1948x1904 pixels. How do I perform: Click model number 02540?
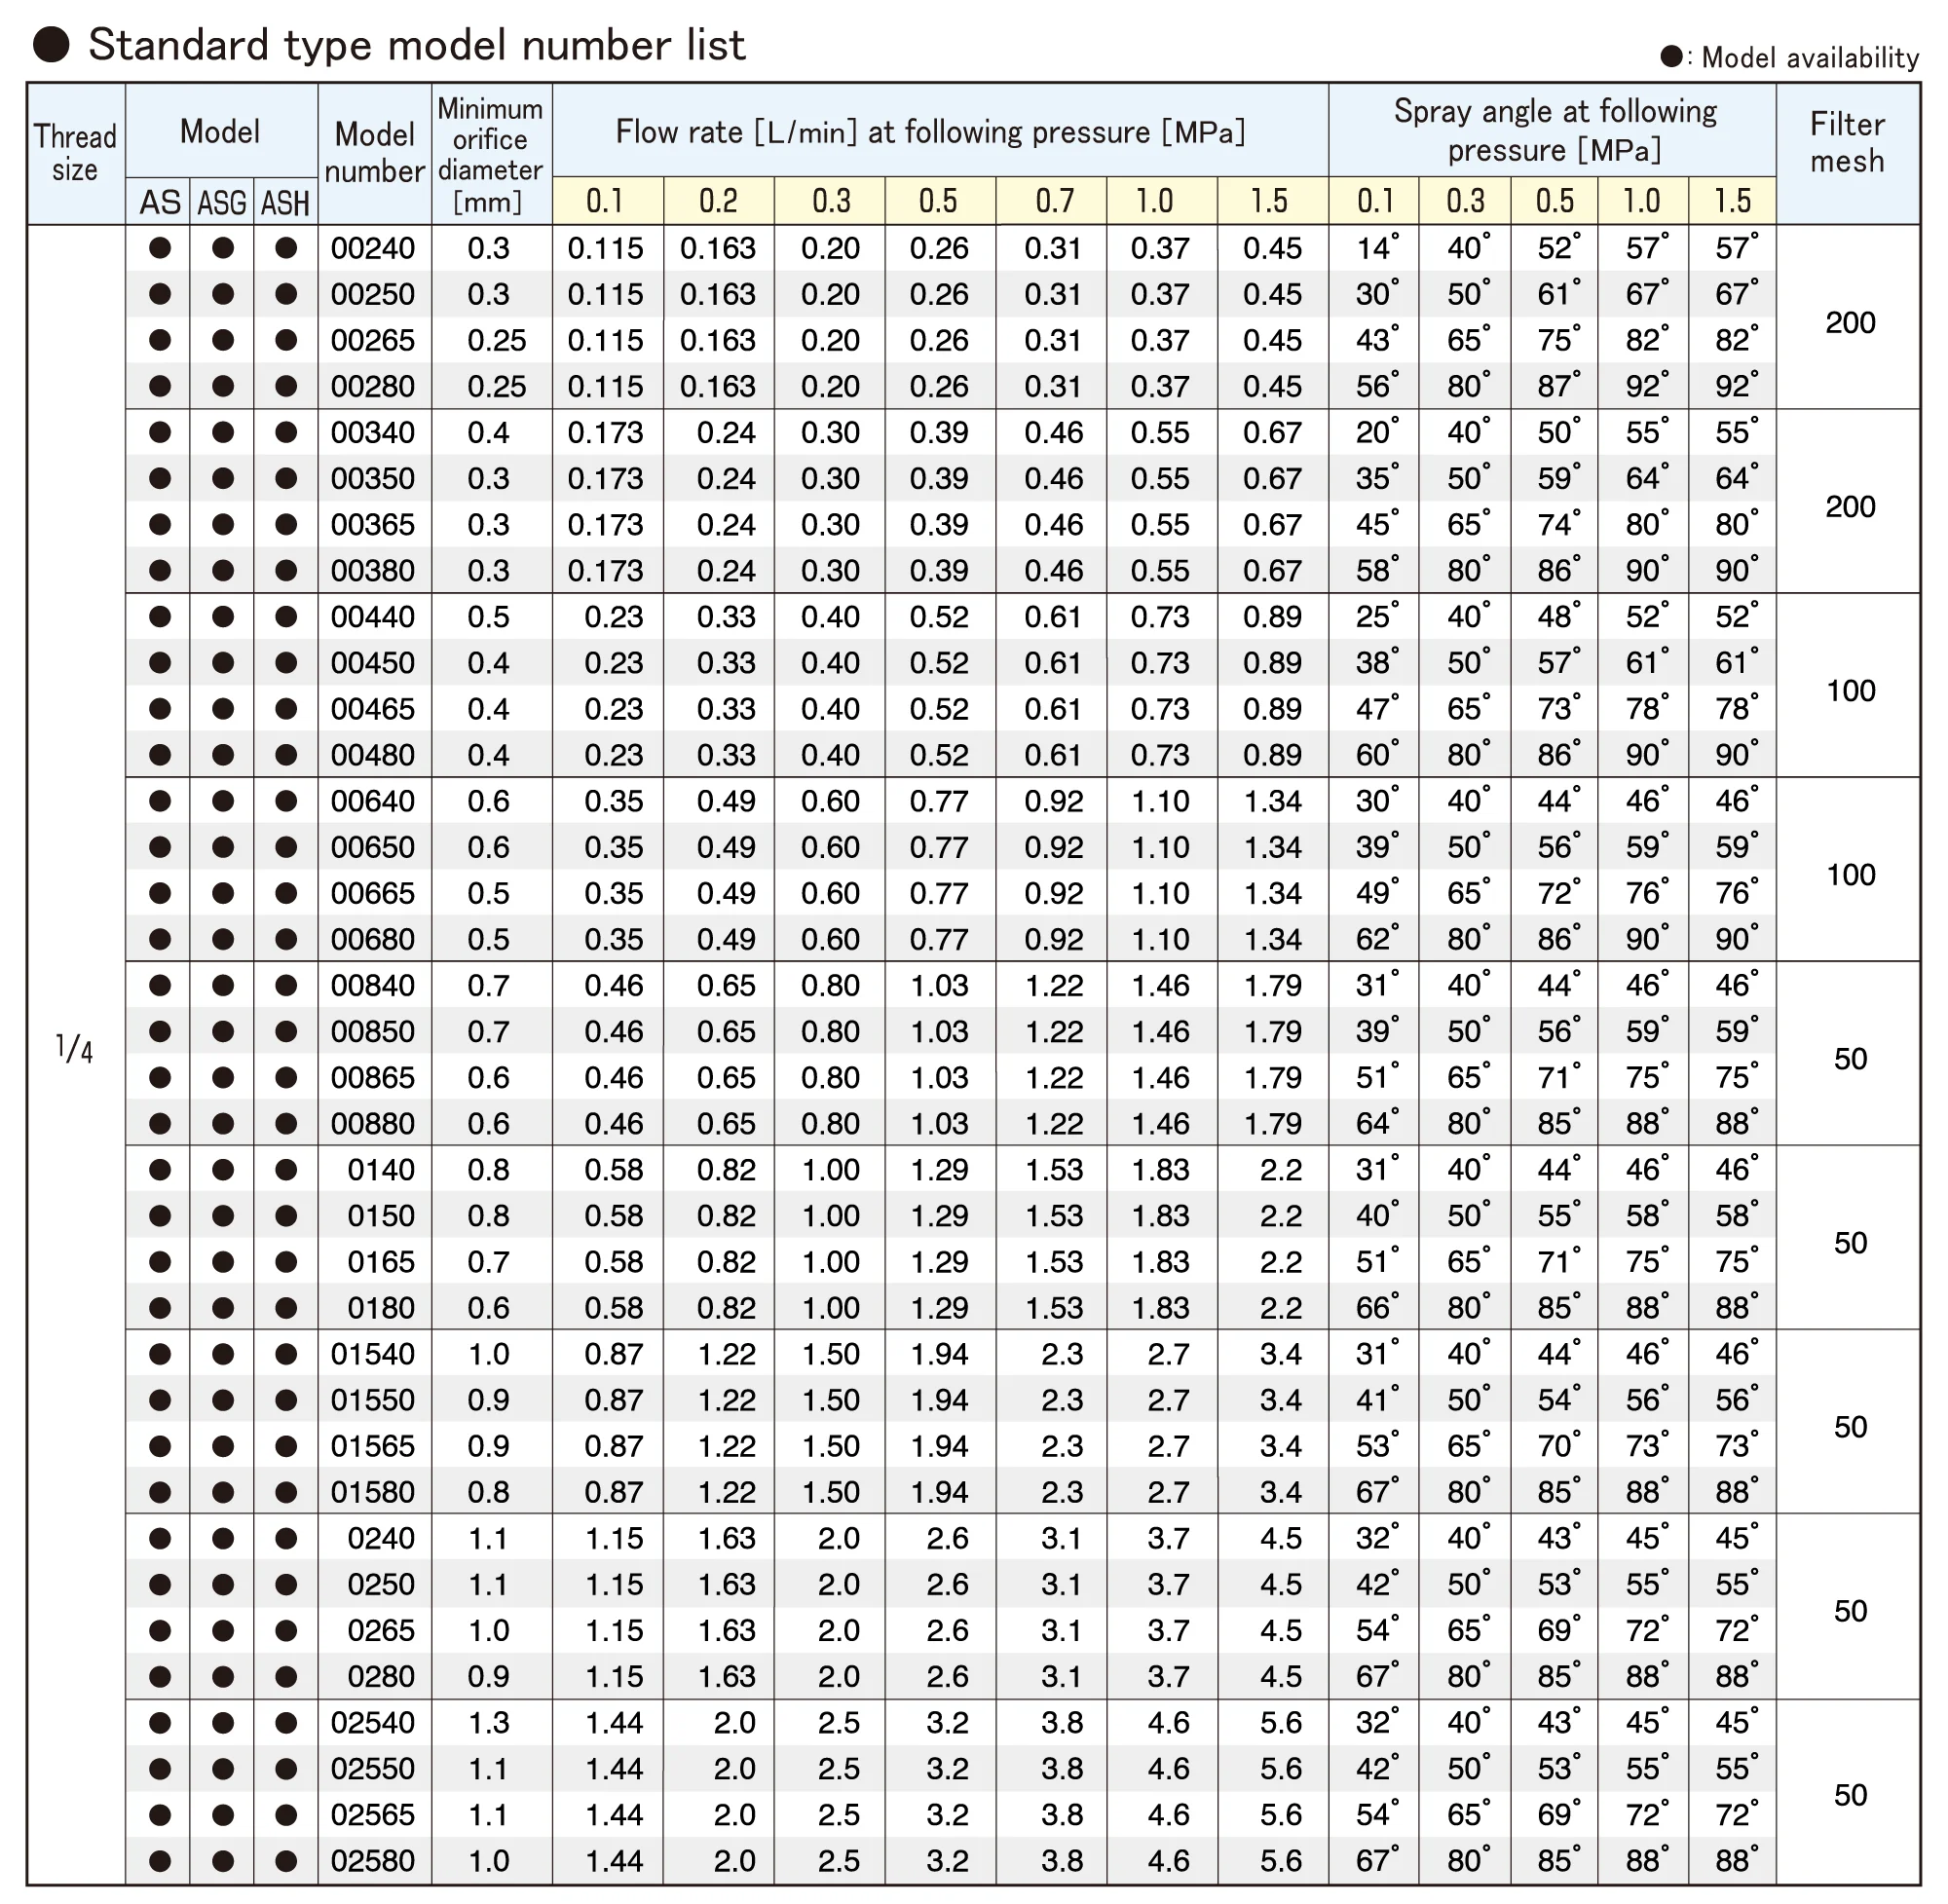pyautogui.click(x=373, y=1722)
